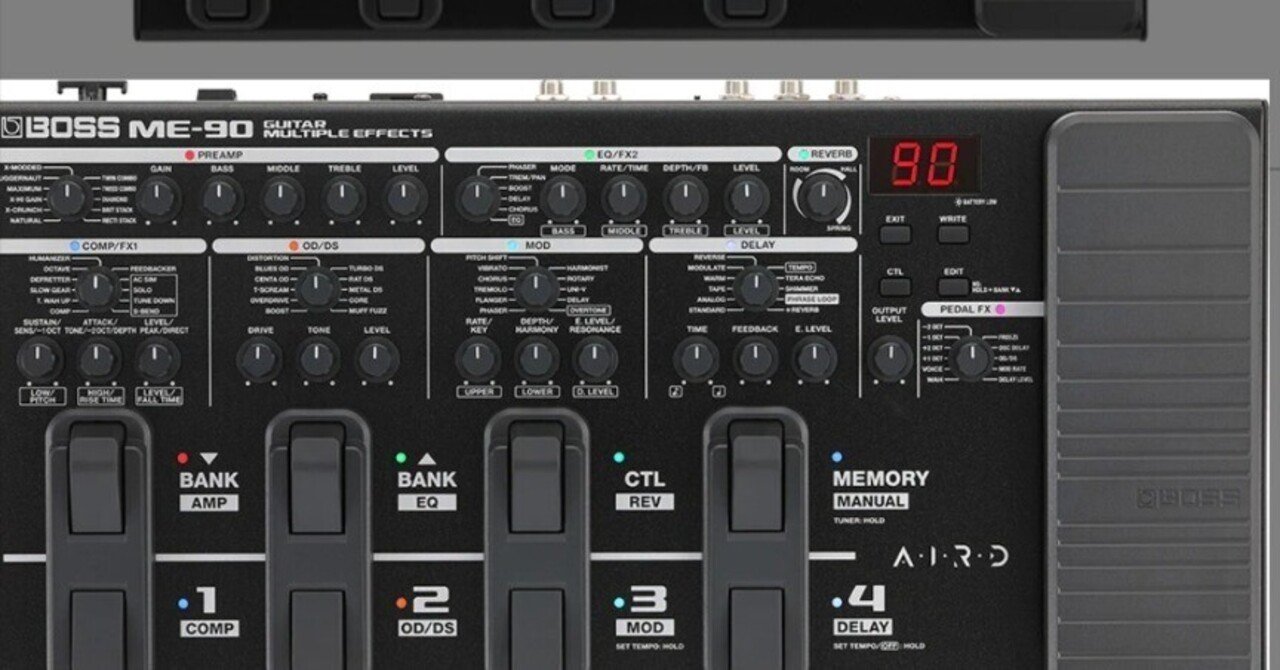Adjust the EQ/FX2 DEPTH/FB knob
The width and height of the screenshot is (1280, 670).
(686, 198)
